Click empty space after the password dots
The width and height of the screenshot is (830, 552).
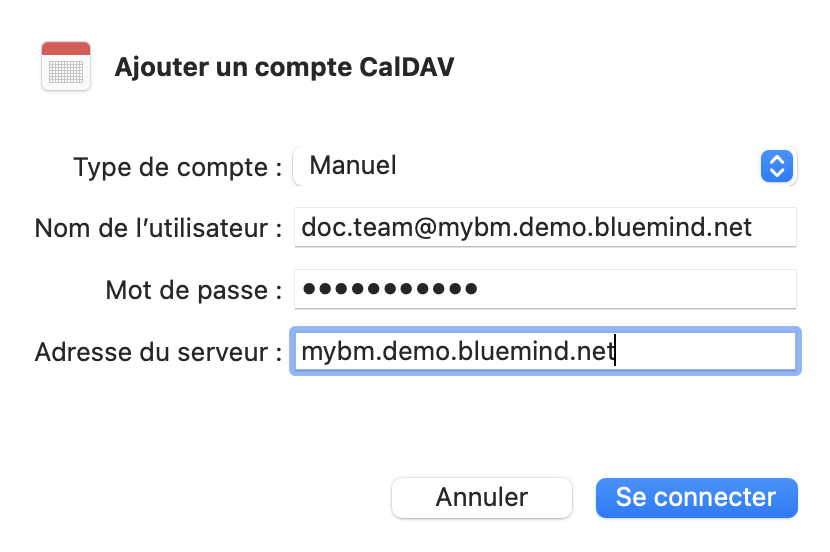[x=640, y=290]
